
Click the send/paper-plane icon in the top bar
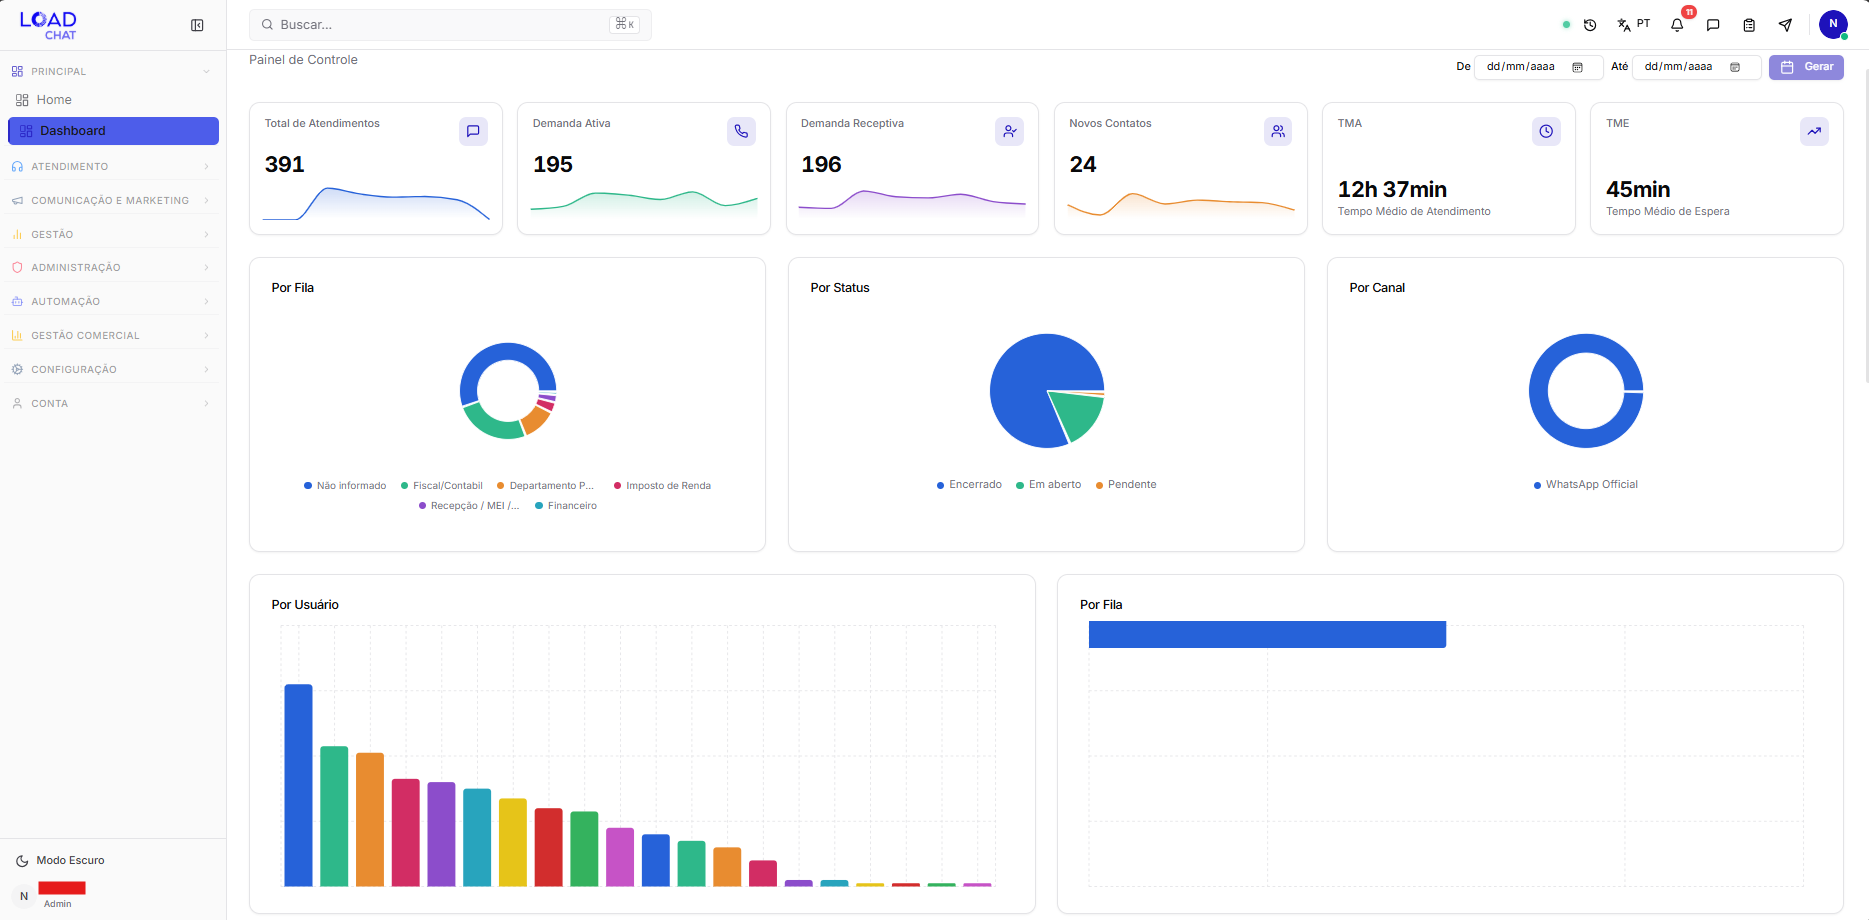click(1786, 25)
